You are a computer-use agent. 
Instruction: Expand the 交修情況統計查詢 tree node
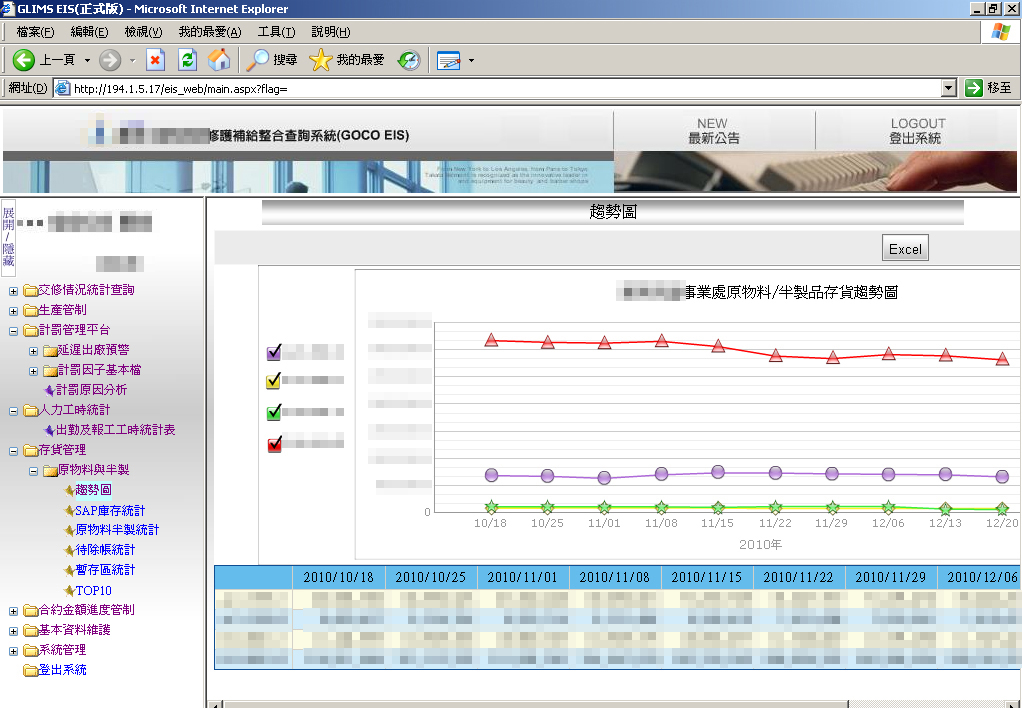(x=13, y=291)
